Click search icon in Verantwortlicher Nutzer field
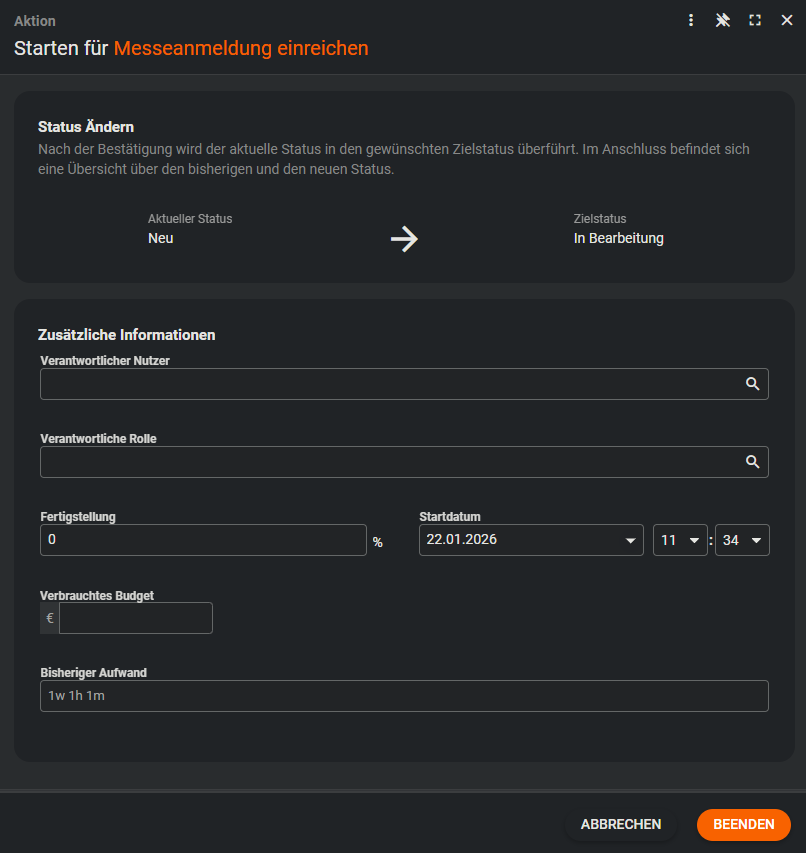 click(752, 384)
